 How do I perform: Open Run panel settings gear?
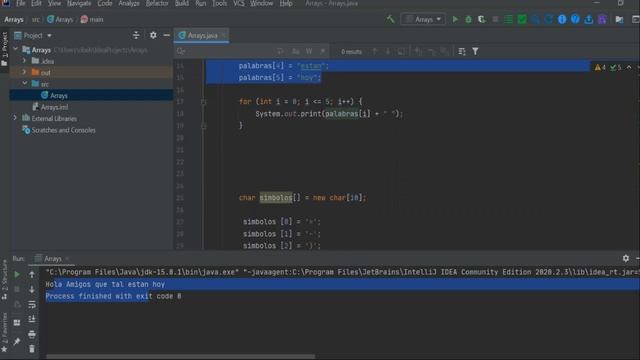tap(626, 258)
